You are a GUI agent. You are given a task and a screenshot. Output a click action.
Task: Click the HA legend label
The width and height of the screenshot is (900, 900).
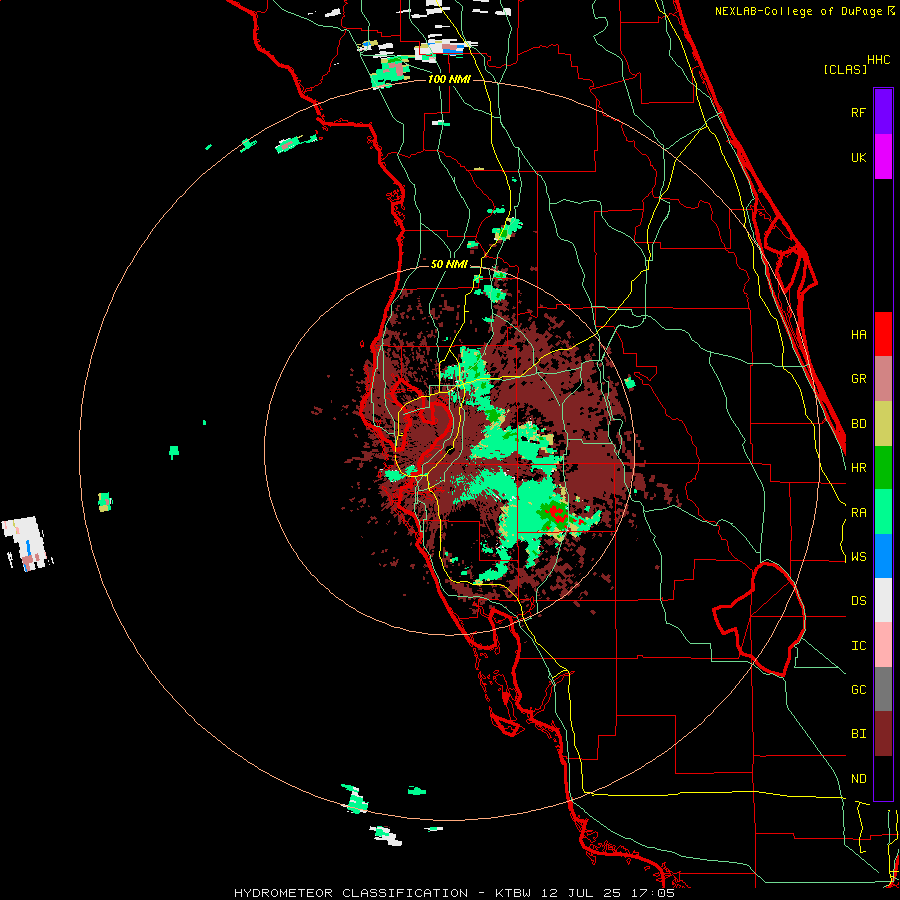(858, 335)
